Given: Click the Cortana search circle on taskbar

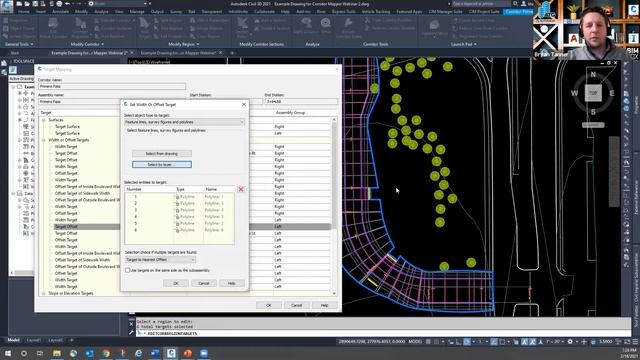Looking at the screenshot, I should [24, 353].
